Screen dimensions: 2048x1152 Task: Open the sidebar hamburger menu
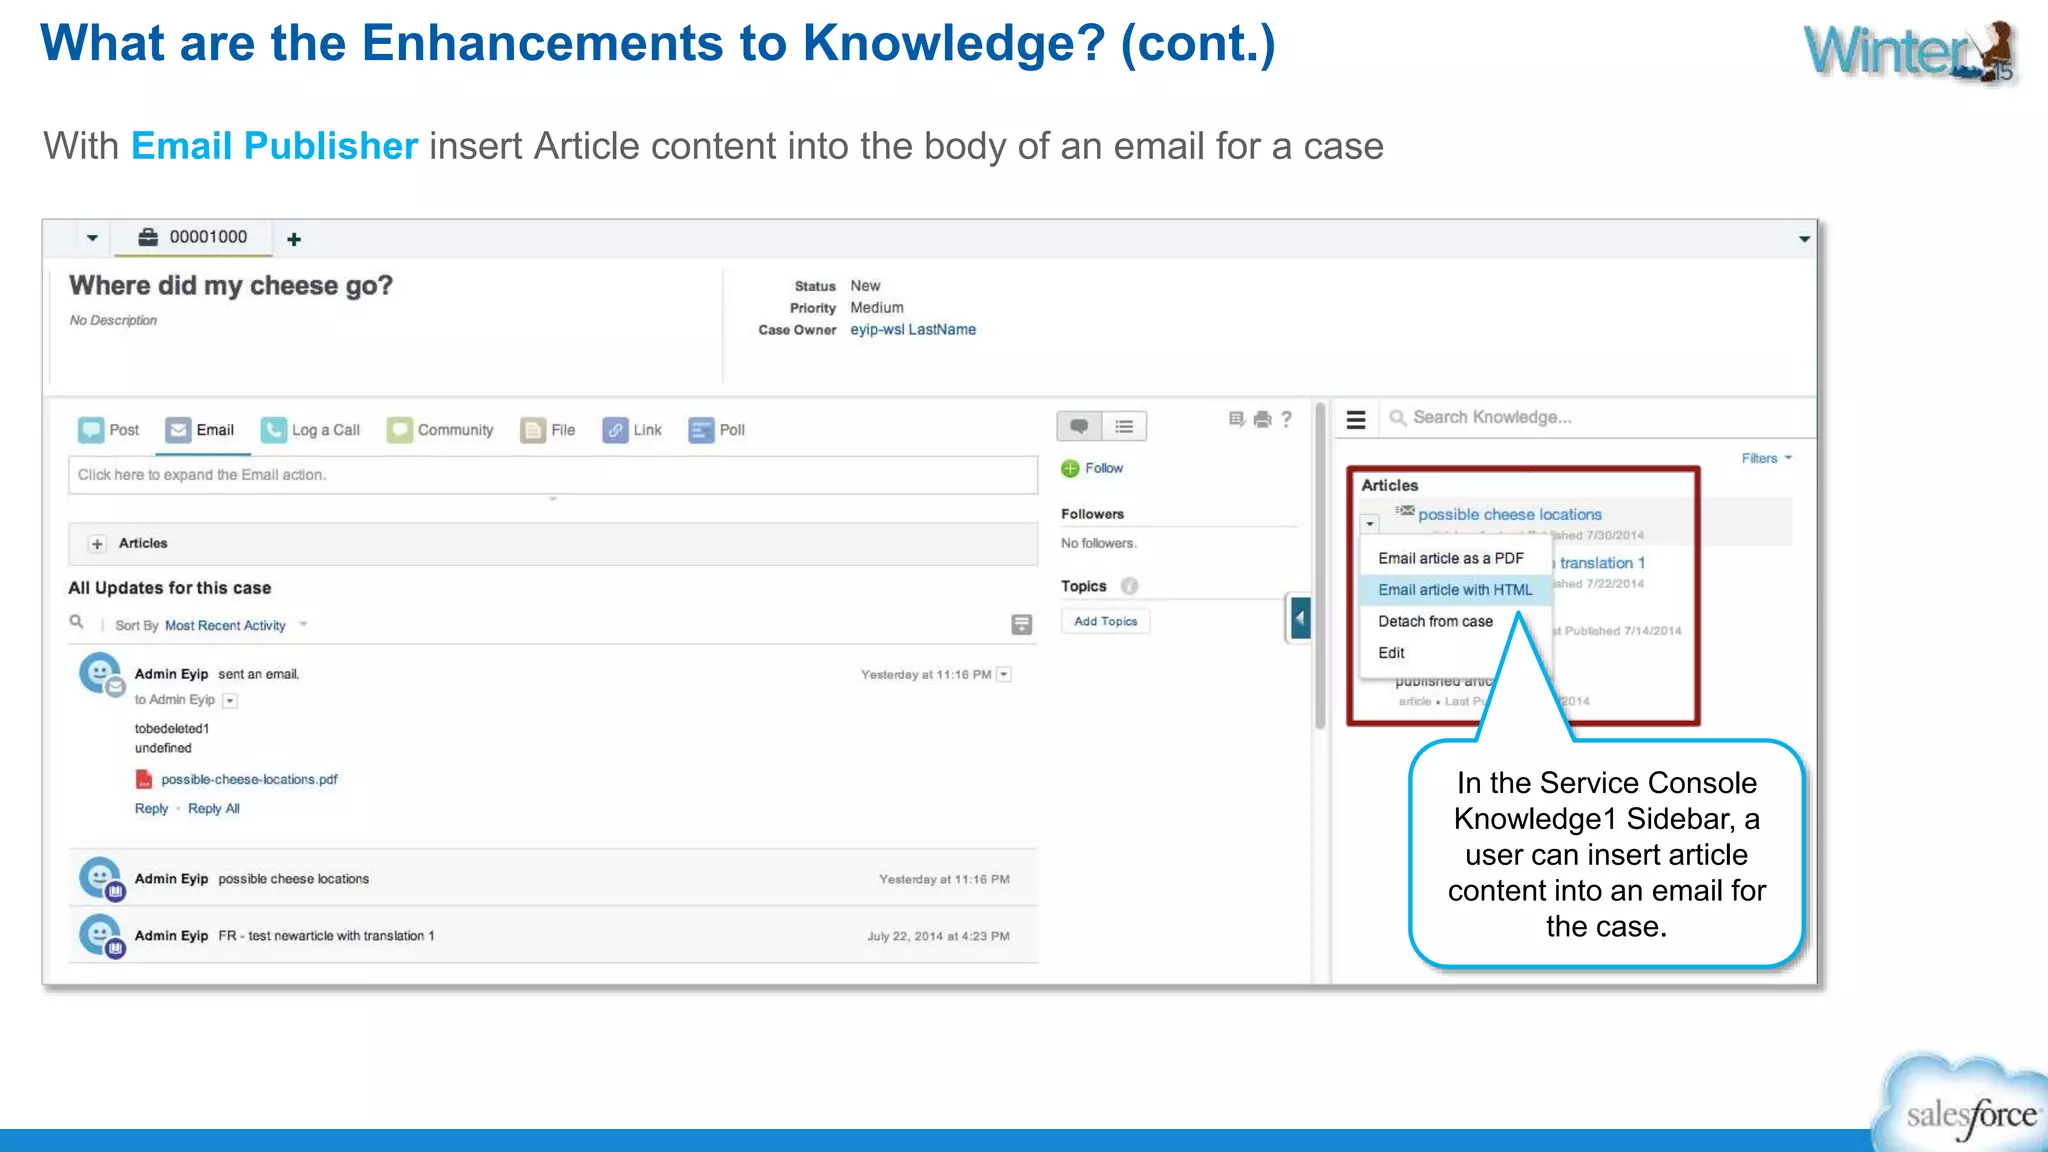click(1356, 420)
